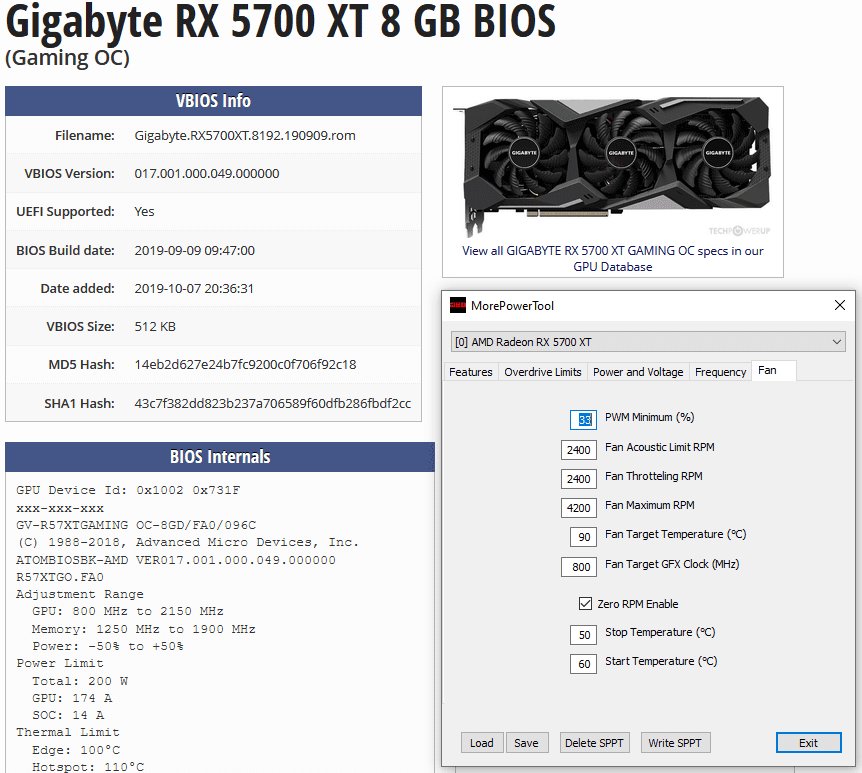Click the Load button
The image size is (862, 773).
(482, 743)
